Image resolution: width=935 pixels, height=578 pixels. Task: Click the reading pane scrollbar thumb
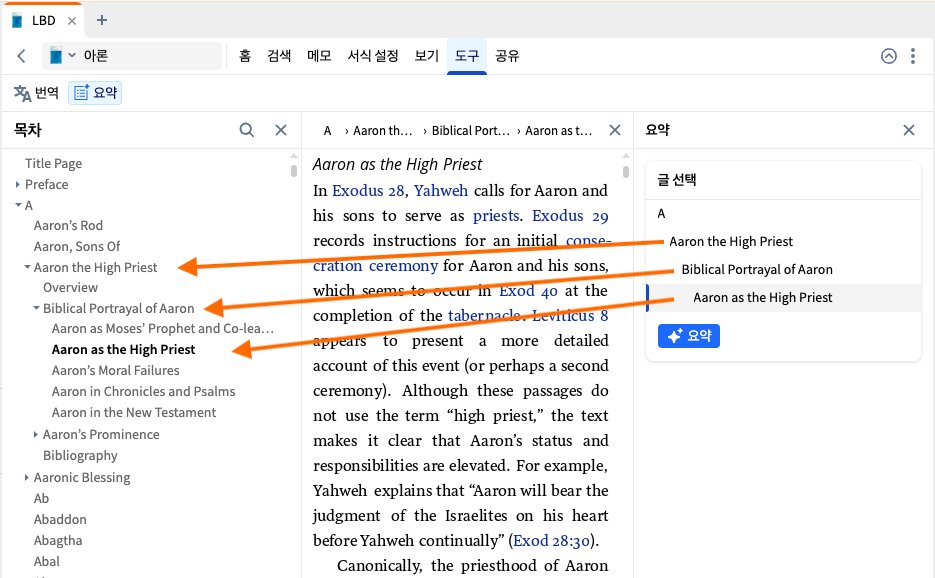coord(626,172)
